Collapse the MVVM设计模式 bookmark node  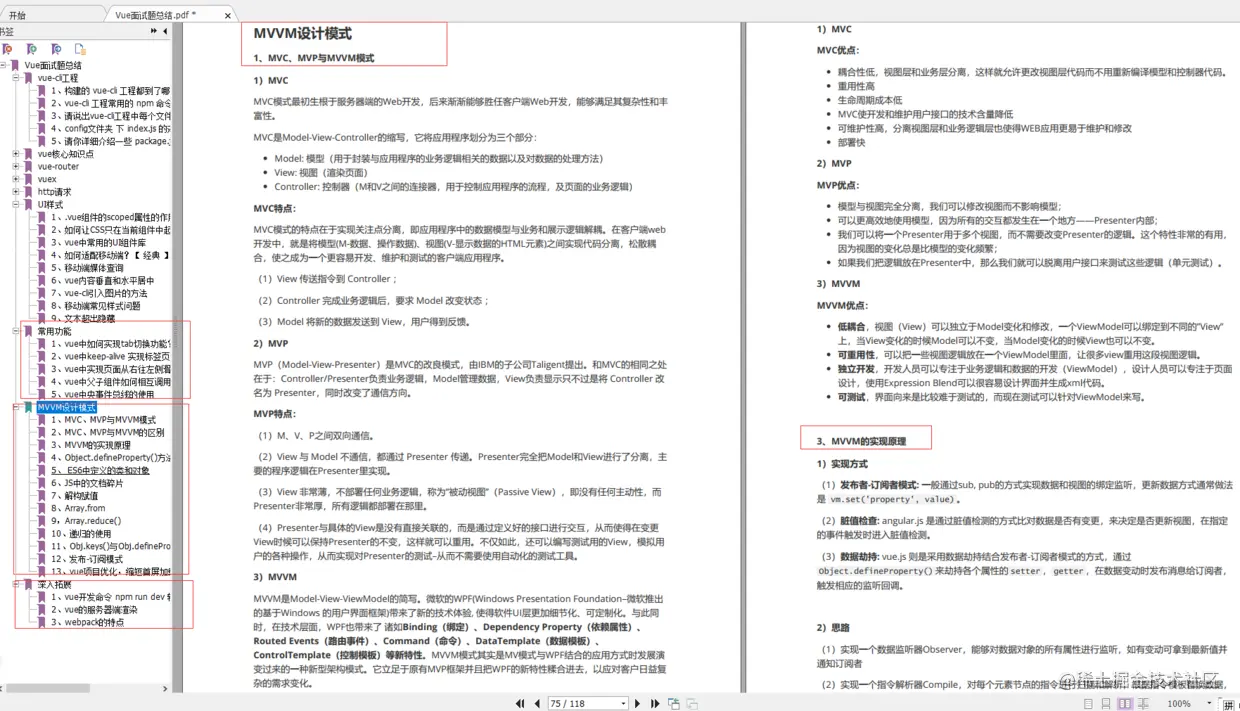point(16,407)
